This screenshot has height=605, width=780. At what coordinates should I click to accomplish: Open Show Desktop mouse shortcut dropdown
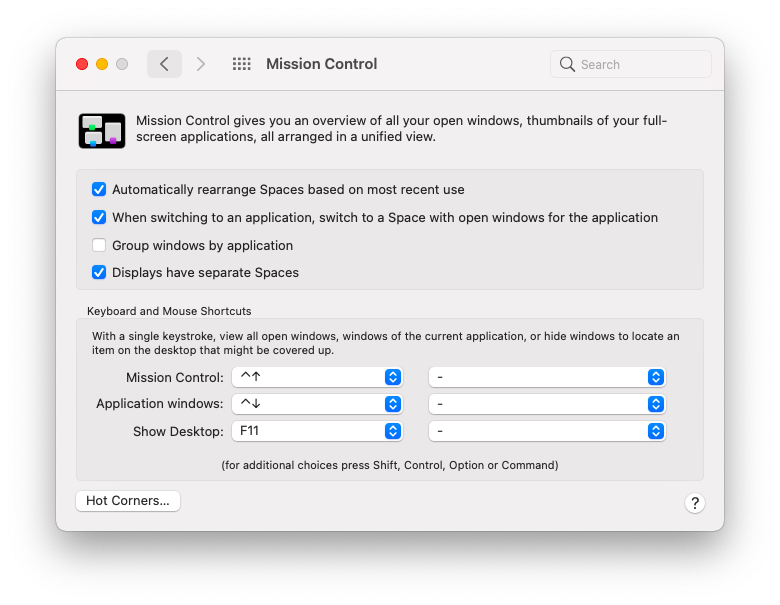coord(547,431)
